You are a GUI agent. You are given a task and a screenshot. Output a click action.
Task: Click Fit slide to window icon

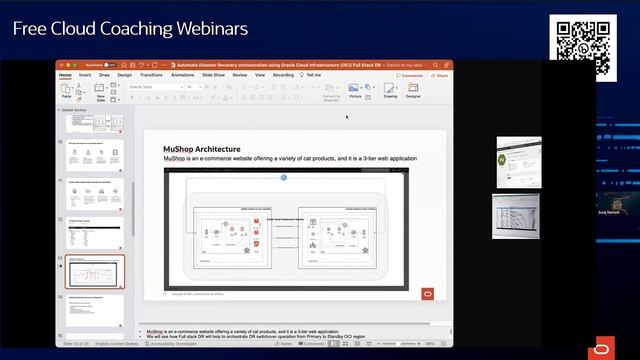pos(444,344)
